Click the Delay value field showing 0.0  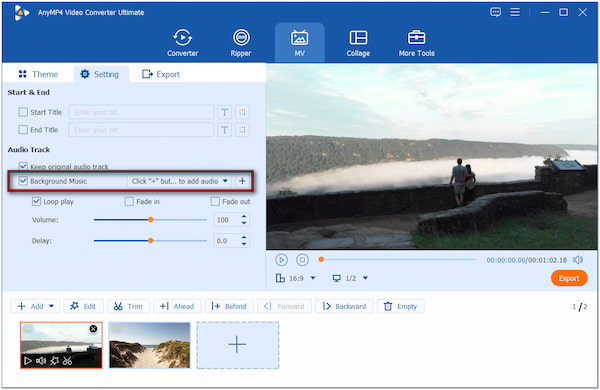pyautogui.click(x=226, y=241)
